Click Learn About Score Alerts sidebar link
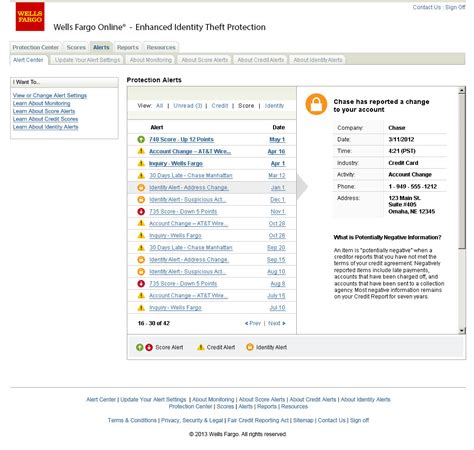 44,111
